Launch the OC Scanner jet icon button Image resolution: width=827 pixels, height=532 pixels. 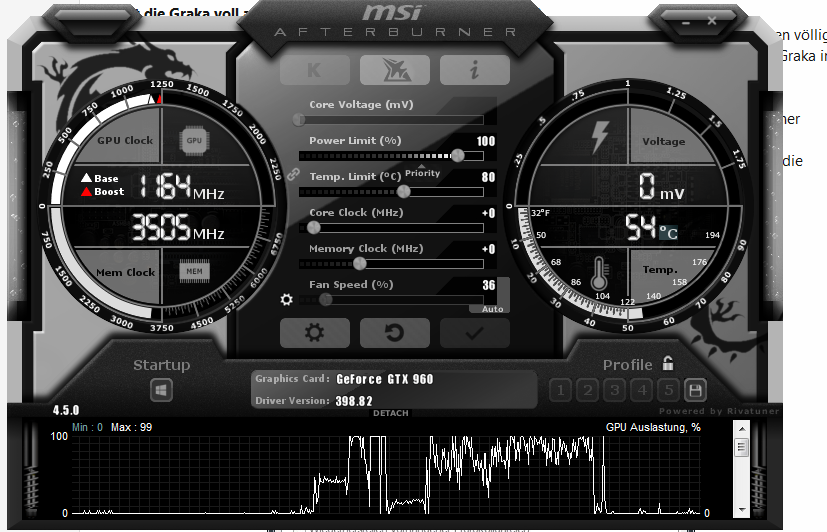(x=395, y=70)
